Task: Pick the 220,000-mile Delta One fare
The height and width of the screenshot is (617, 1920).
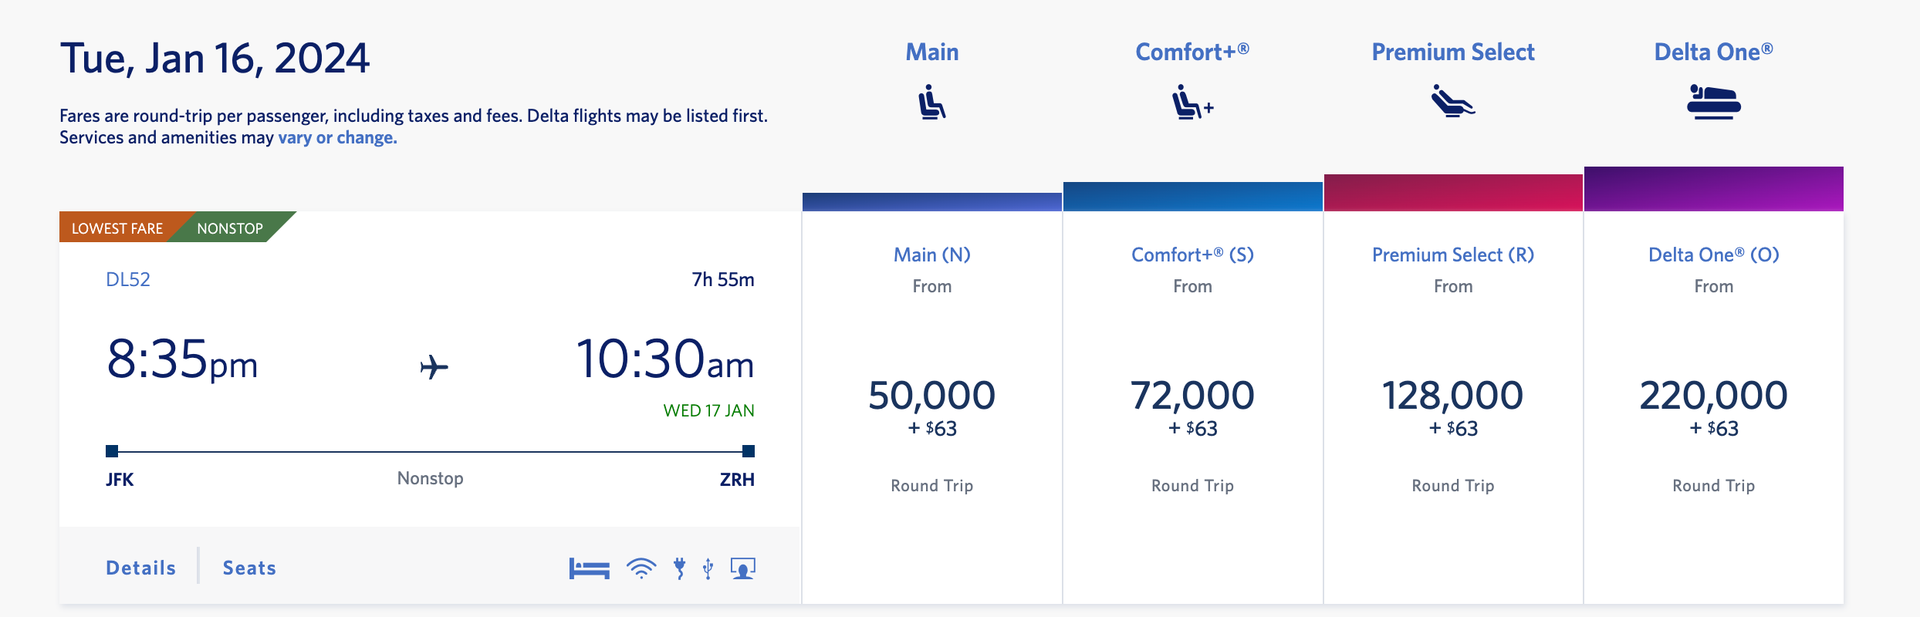Action: [1713, 395]
